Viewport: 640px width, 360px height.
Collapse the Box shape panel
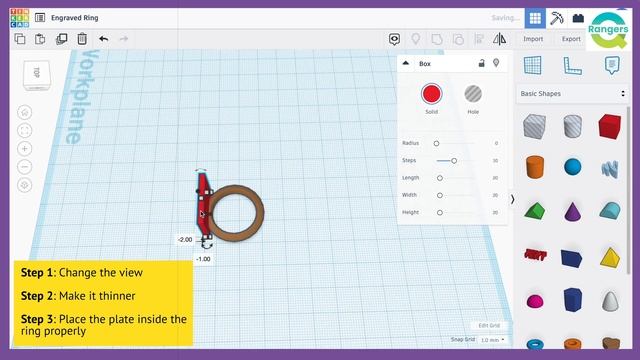tap(406, 63)
